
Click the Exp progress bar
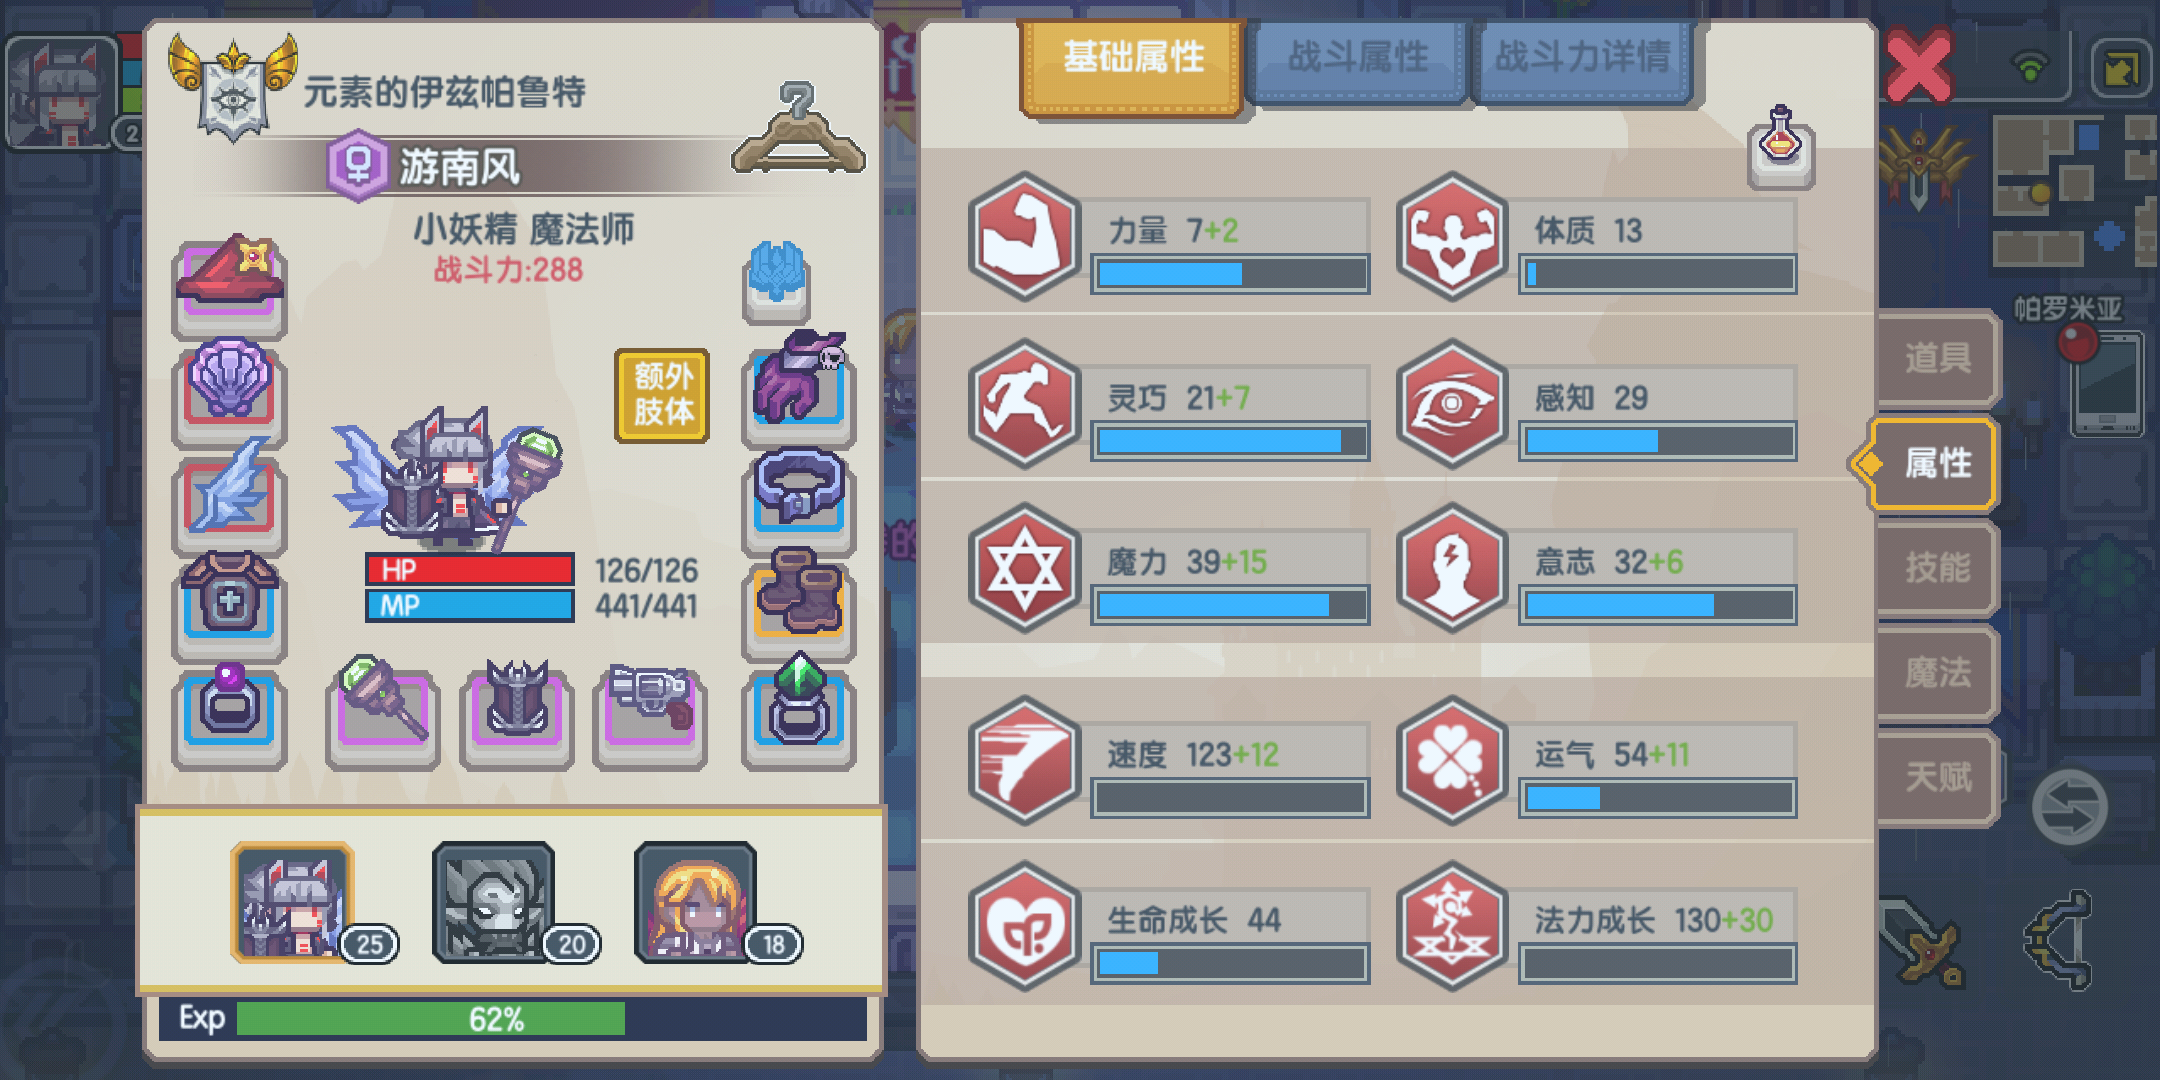tap(512, 1019)
